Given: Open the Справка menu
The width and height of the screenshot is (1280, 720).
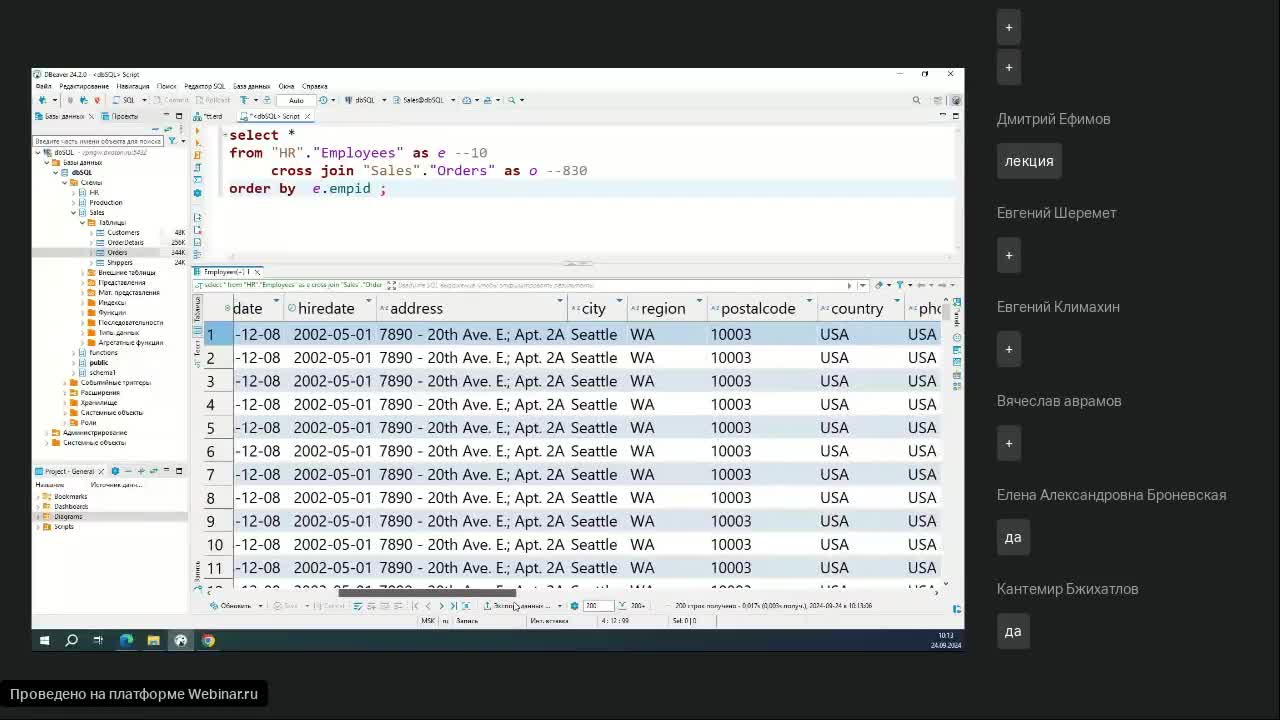Looking at the screenshot, I should (314, 87).
